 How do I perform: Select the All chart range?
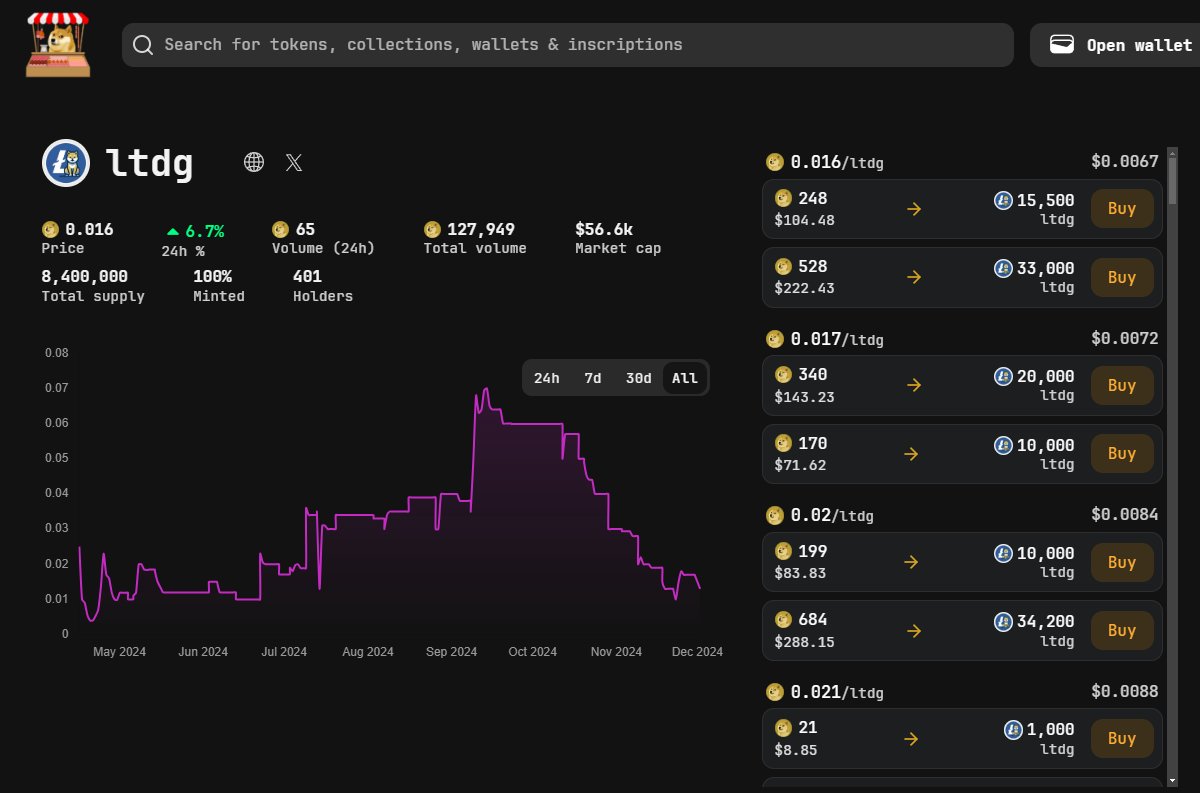[x=685, y=378]
